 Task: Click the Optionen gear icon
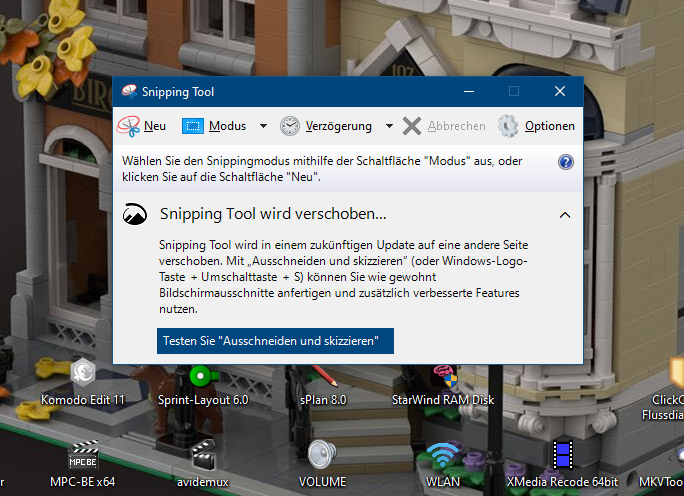pyautogui.click(x=508, y=126)
